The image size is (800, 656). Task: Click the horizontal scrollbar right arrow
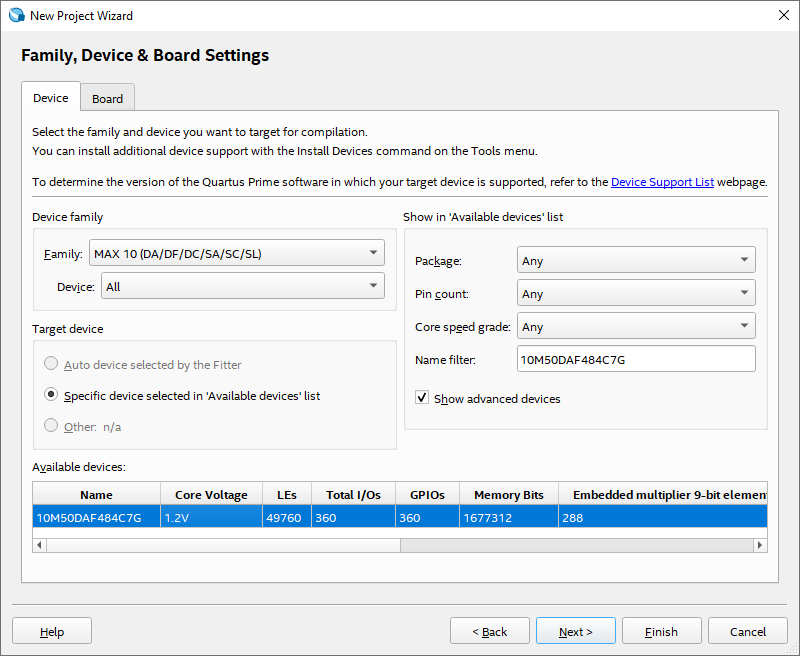click(760, 545)
